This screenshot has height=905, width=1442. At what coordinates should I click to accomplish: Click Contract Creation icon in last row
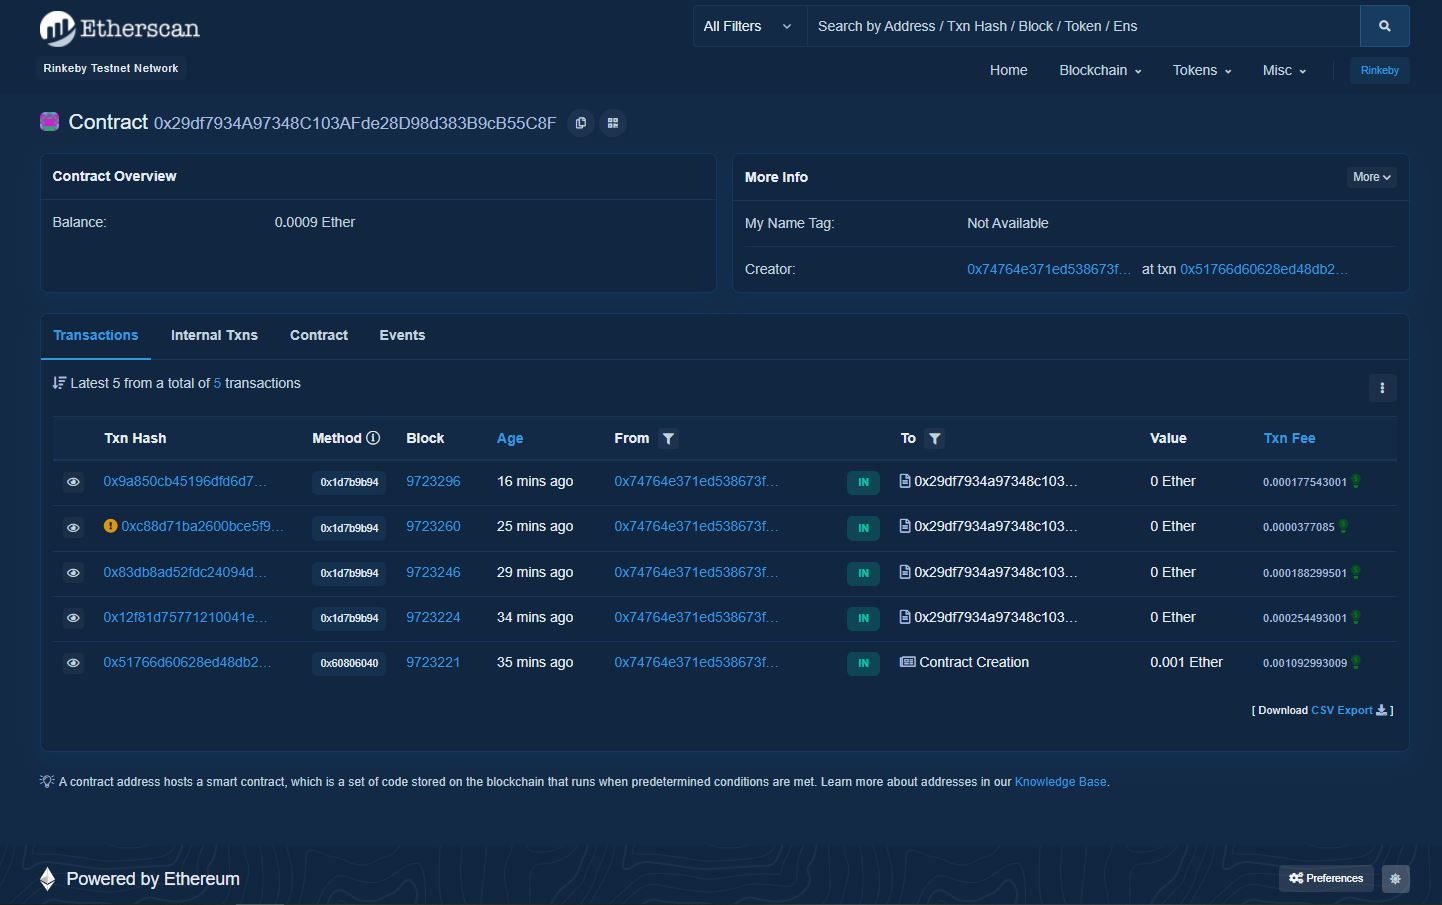[x=907, y=662]
